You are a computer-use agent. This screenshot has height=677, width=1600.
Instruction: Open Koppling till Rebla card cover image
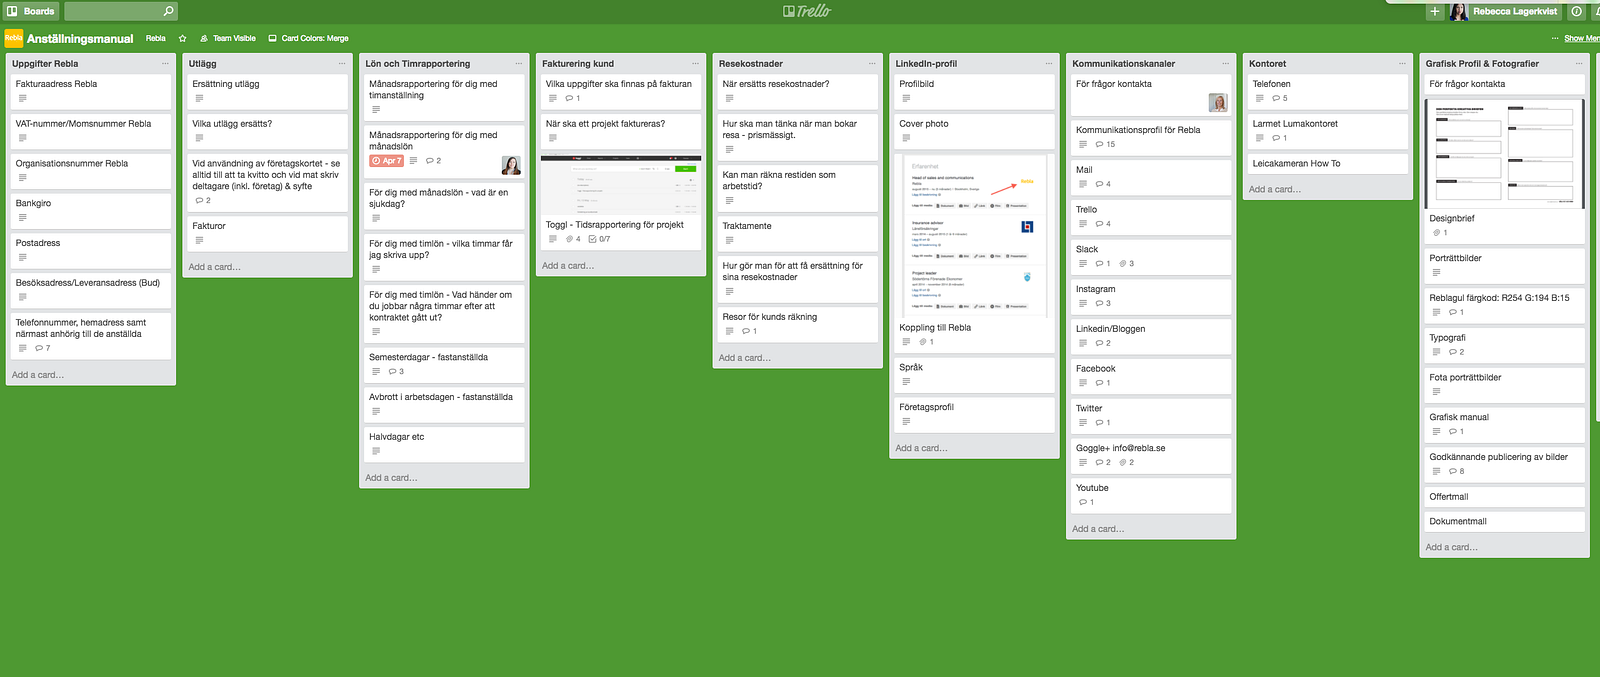[x=974, y=236]
